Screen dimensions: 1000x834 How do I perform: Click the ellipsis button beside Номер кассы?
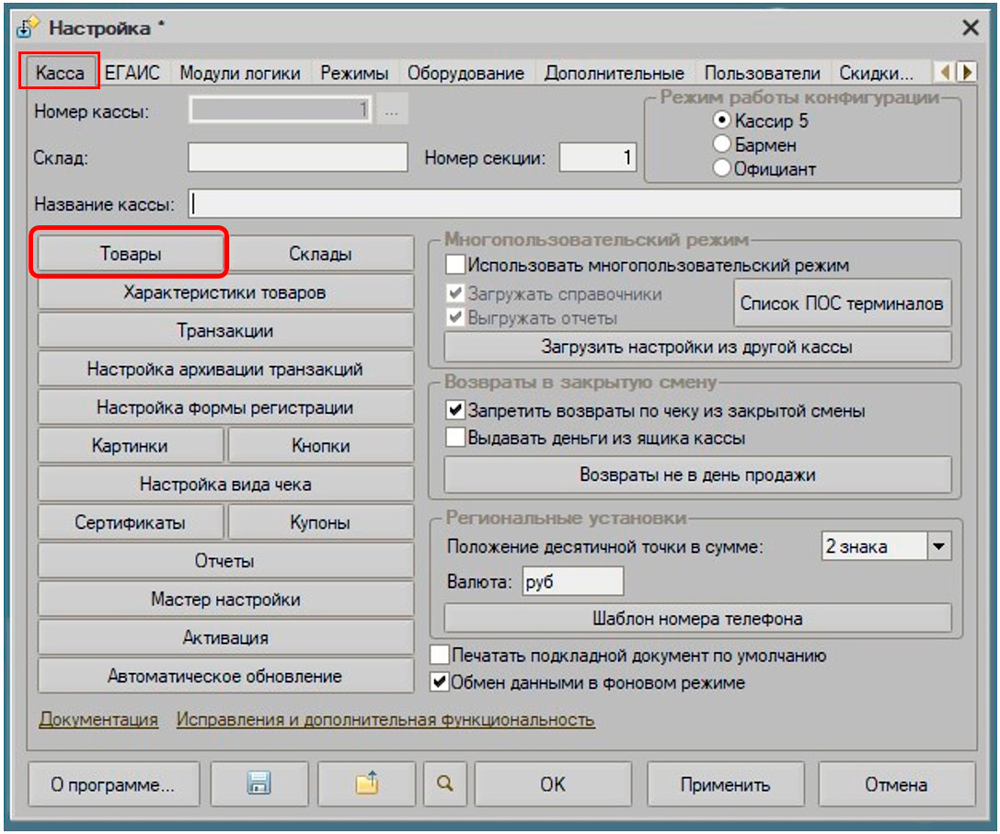click(x=391, y=111)
